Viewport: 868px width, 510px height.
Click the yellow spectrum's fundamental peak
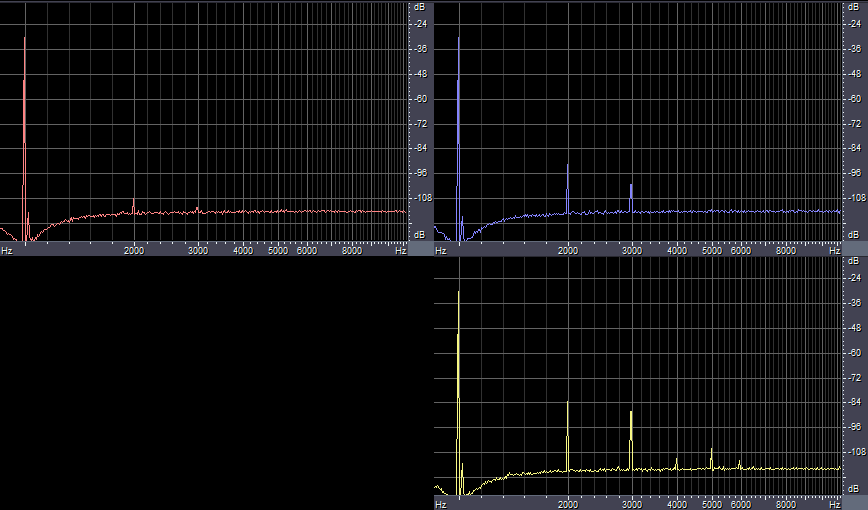[x=458, y=392]
